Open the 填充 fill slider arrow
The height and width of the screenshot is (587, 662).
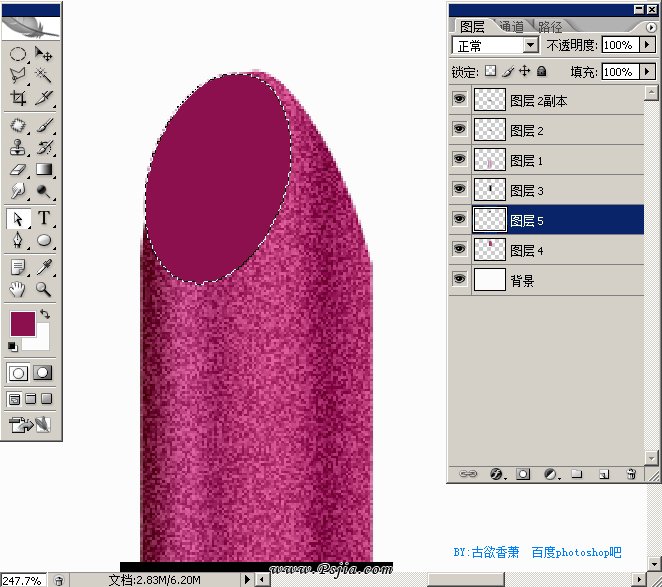(647, 71)
